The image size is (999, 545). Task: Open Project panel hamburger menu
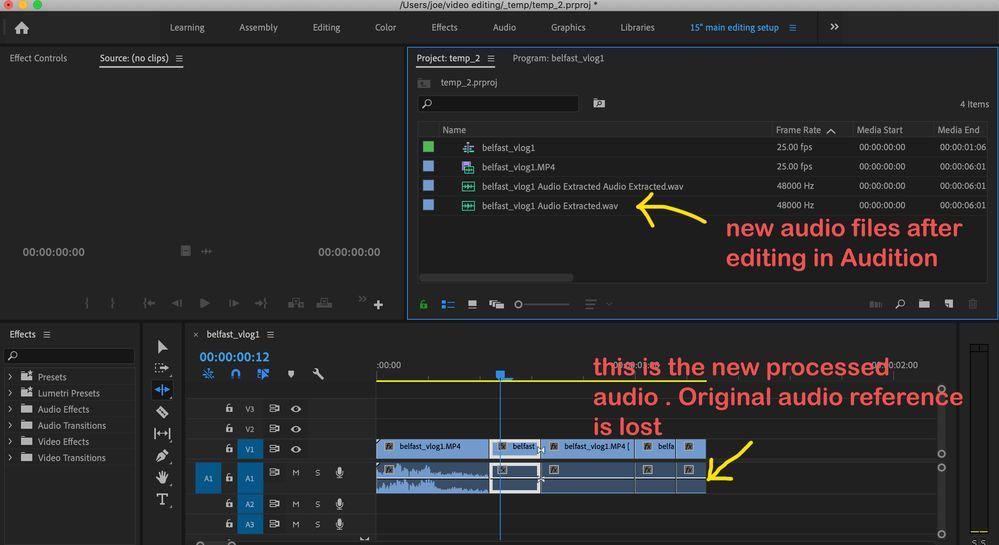click(x=491, y=59)
